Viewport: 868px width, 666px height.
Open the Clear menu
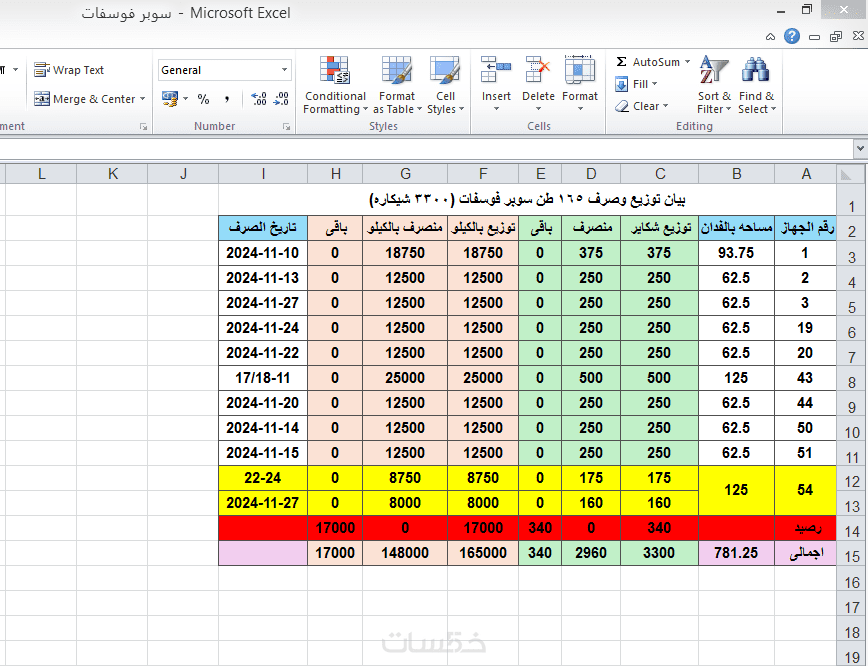coord(642,106)
